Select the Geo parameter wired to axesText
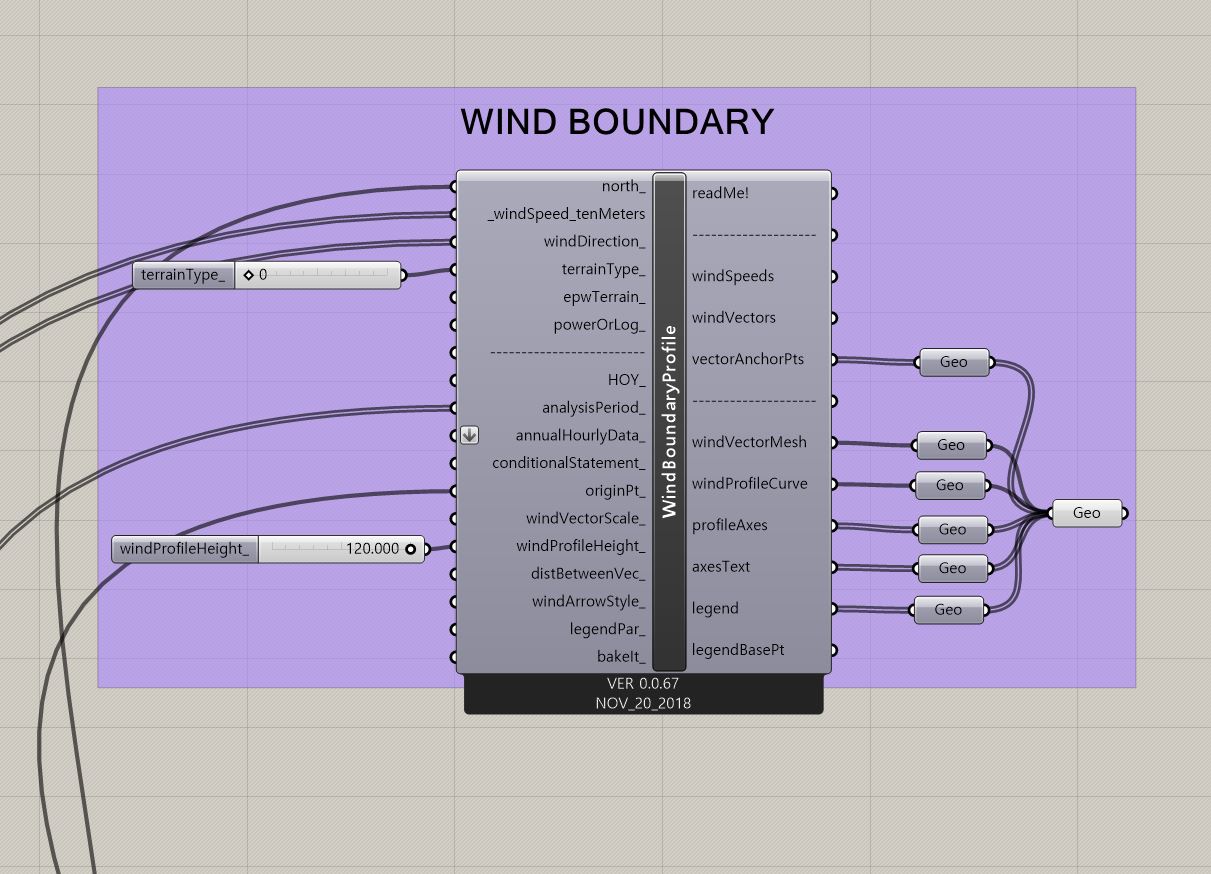The width and height of the screenshot is (1211, 874). coord(952,568)
